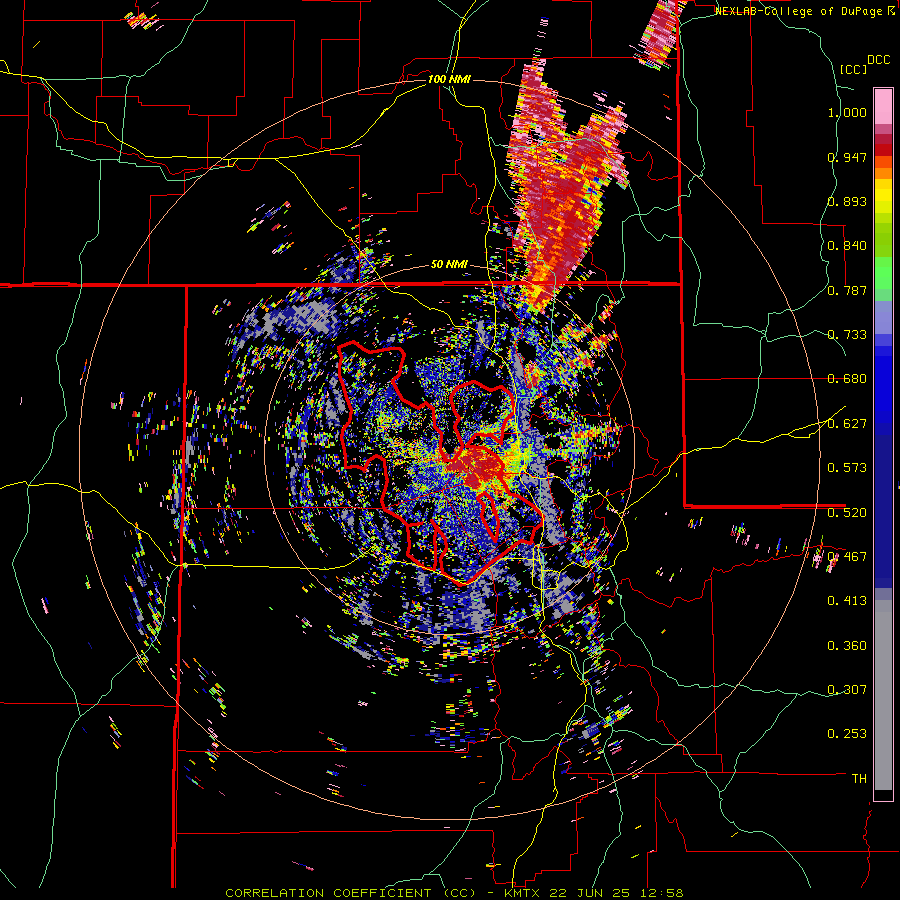Click the 0.360 scale value

click(x=847, y=646)
